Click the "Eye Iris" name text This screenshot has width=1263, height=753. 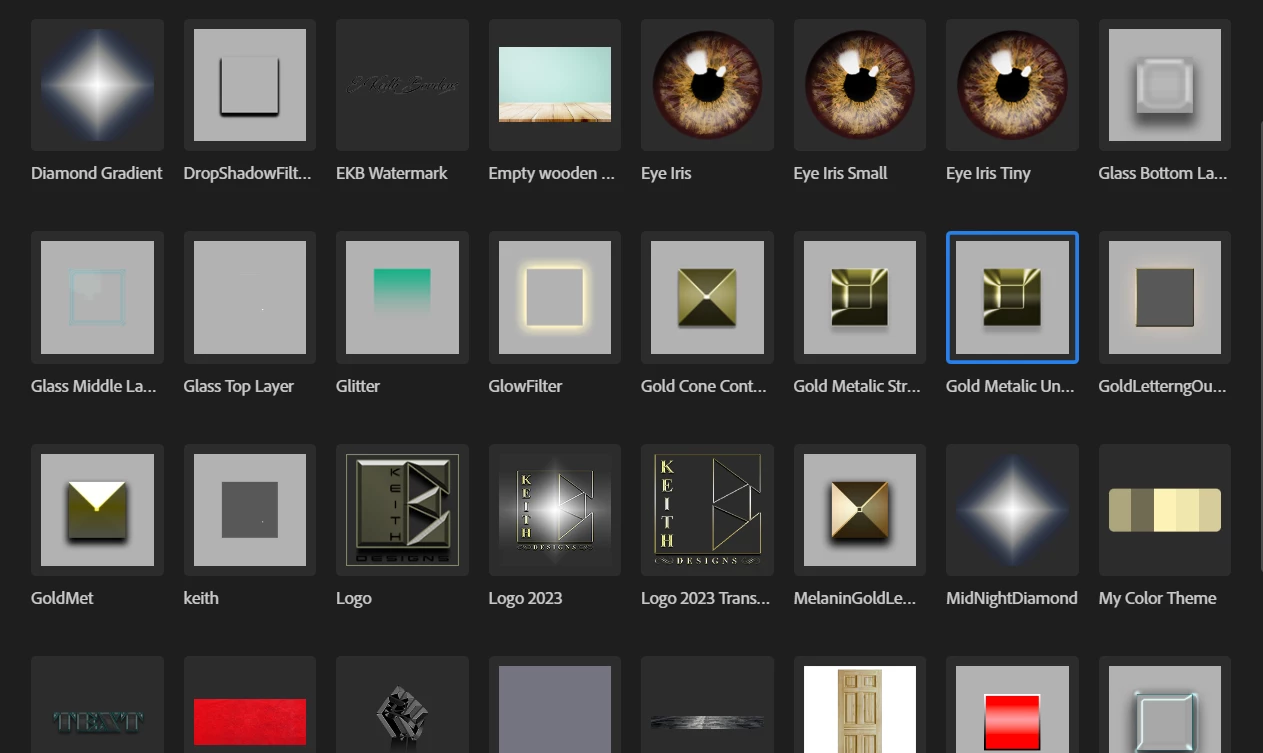coord(666,173)
